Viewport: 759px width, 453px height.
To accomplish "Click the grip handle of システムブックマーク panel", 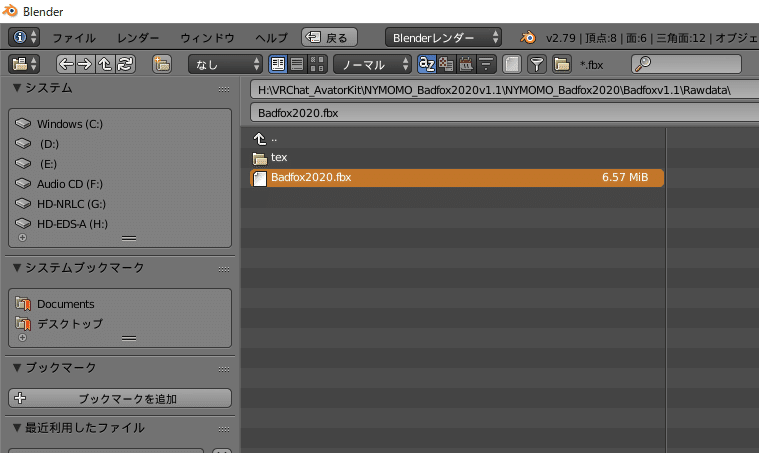I will click(224, 270).
